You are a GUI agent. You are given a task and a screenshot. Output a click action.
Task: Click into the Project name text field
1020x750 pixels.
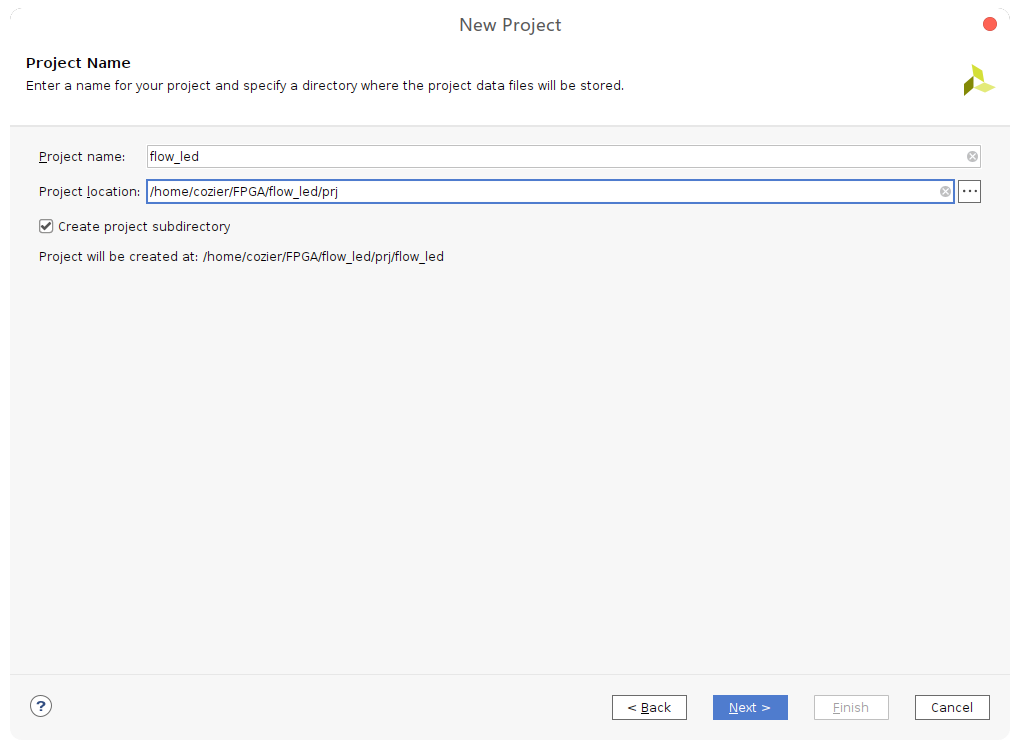[550, 157]
